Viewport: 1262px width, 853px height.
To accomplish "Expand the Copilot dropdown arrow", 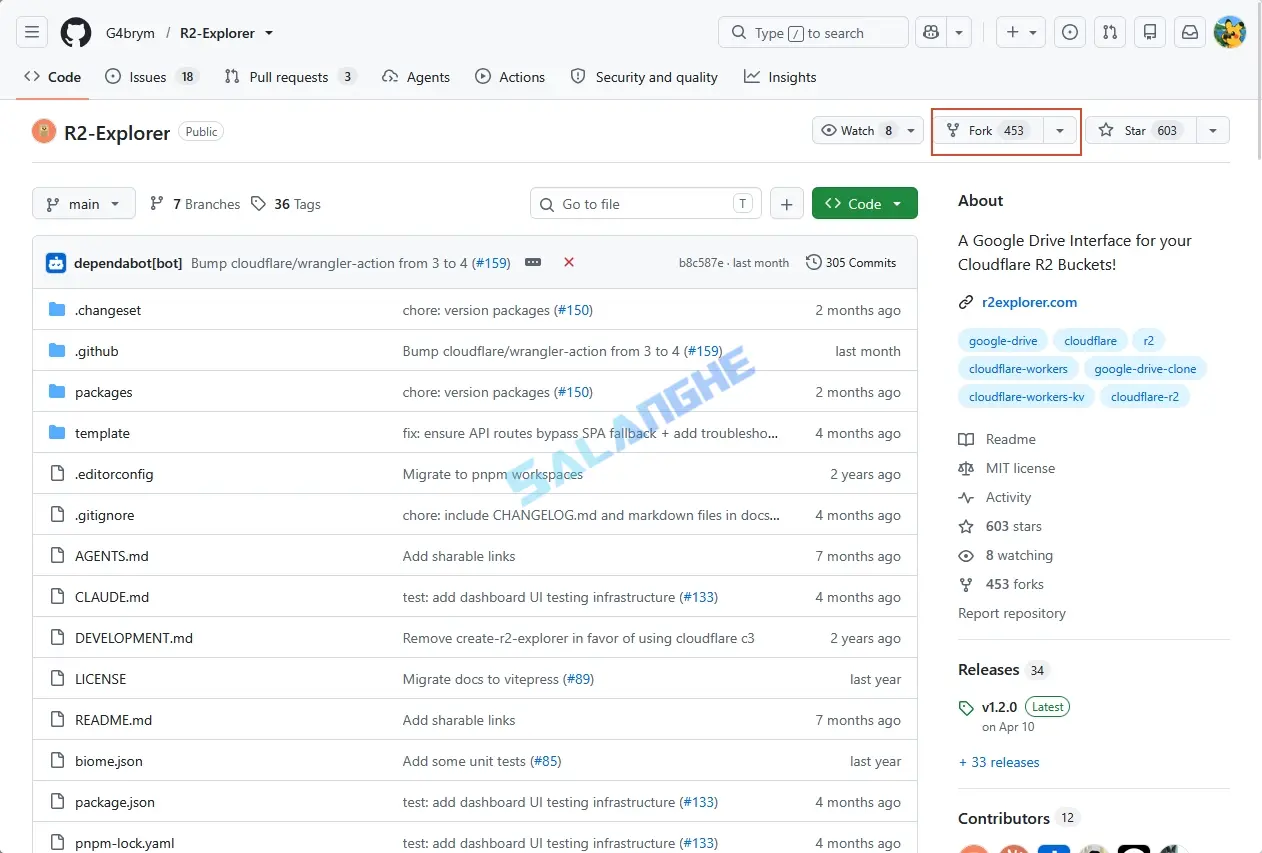I will point(959,32).
